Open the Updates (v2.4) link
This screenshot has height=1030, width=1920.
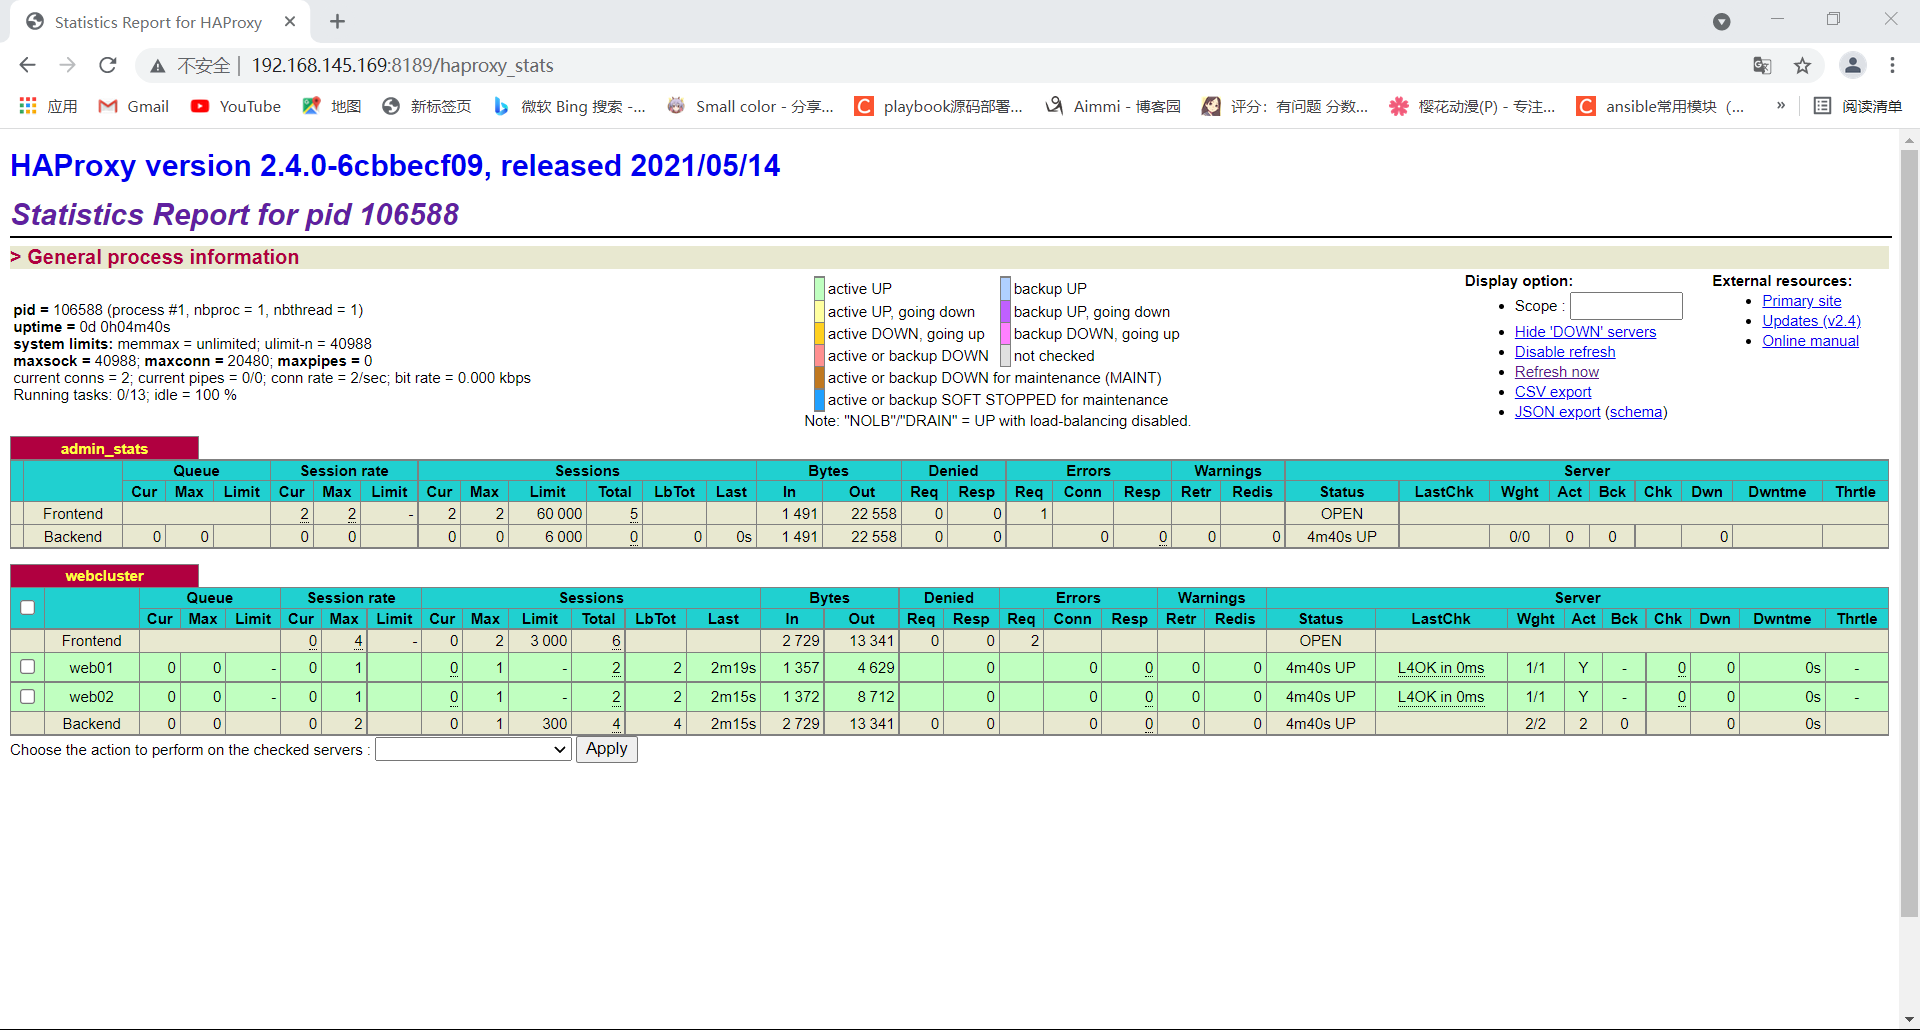click(x=1811, y=321)
